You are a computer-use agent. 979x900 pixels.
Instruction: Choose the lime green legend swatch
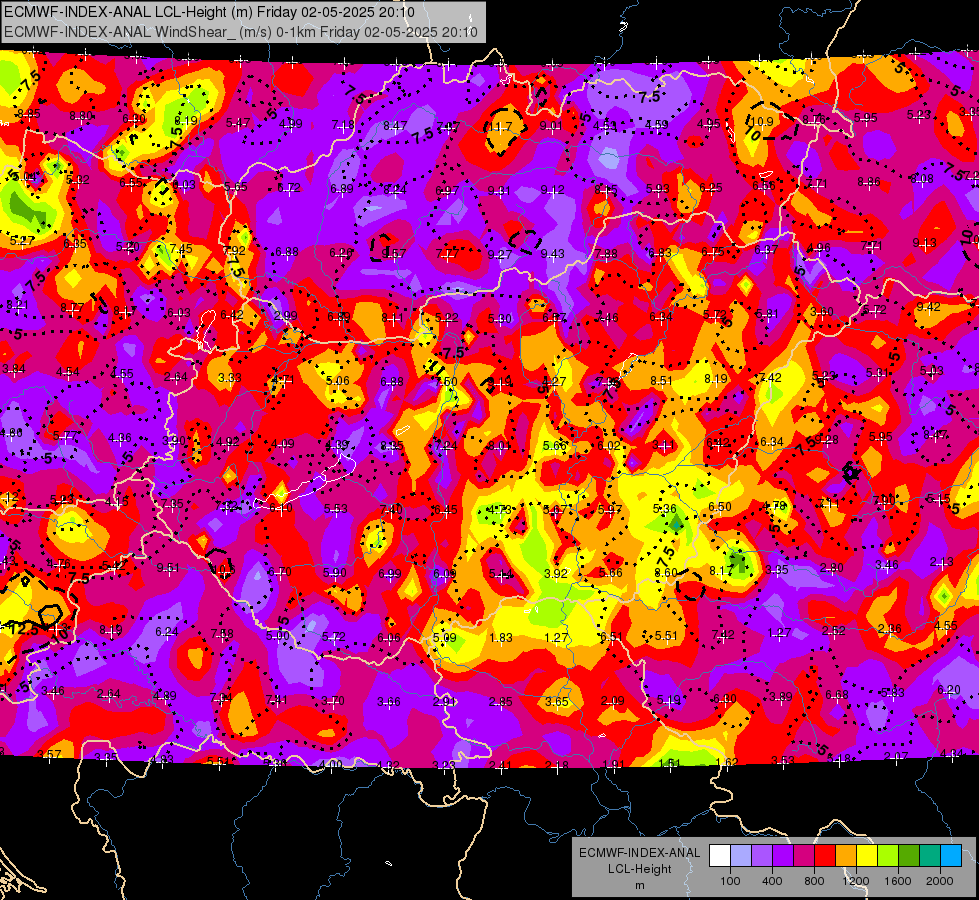click(888, 856)
